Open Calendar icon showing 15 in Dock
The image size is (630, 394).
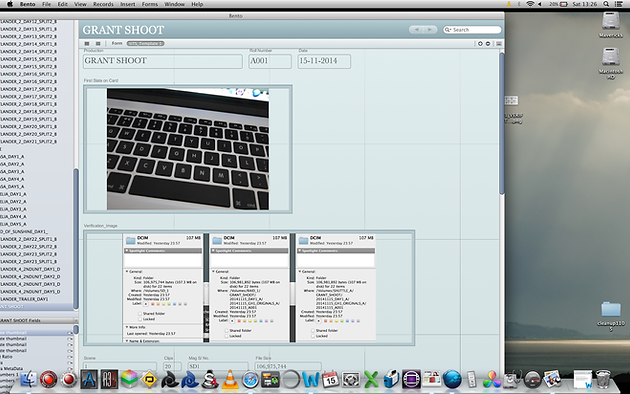(x=331, y=380)
